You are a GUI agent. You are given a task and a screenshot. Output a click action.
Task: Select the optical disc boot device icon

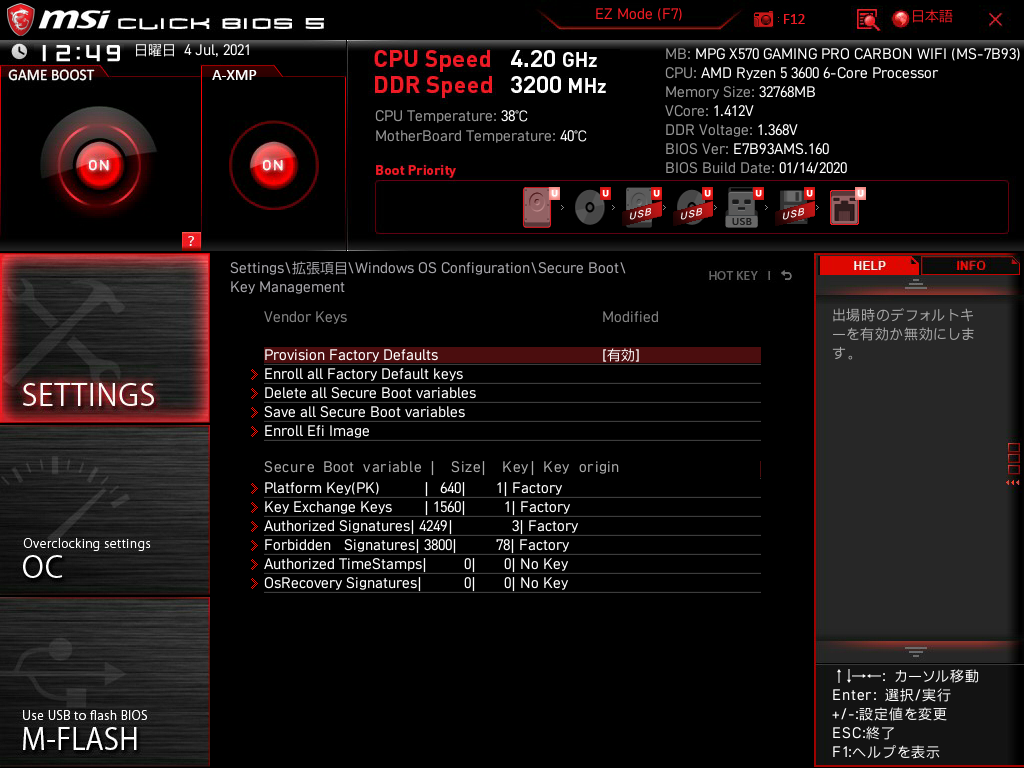click(592, 208)
